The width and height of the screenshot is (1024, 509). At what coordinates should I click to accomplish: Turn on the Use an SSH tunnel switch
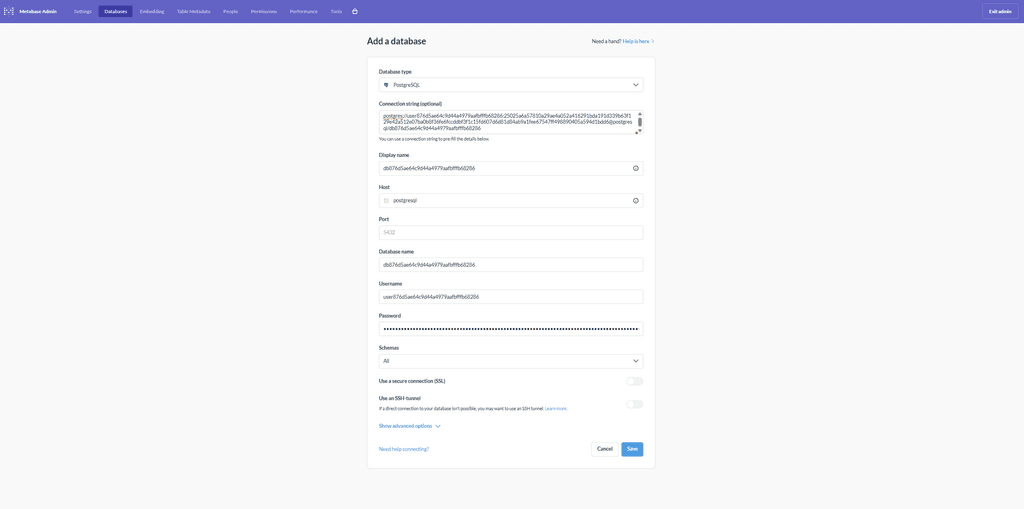click(x=634, y=404)
